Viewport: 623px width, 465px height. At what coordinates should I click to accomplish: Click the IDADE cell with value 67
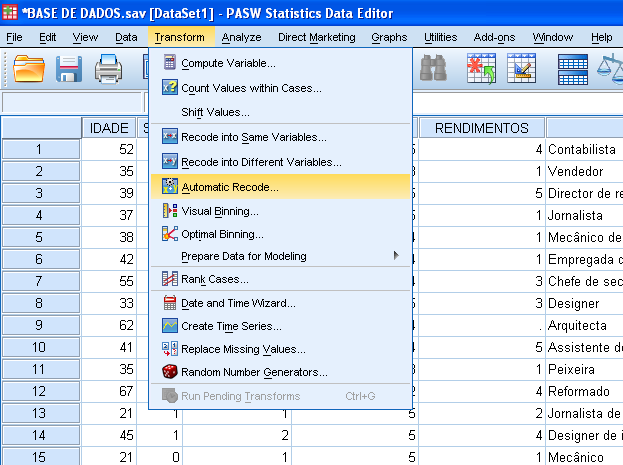[109, 391]
